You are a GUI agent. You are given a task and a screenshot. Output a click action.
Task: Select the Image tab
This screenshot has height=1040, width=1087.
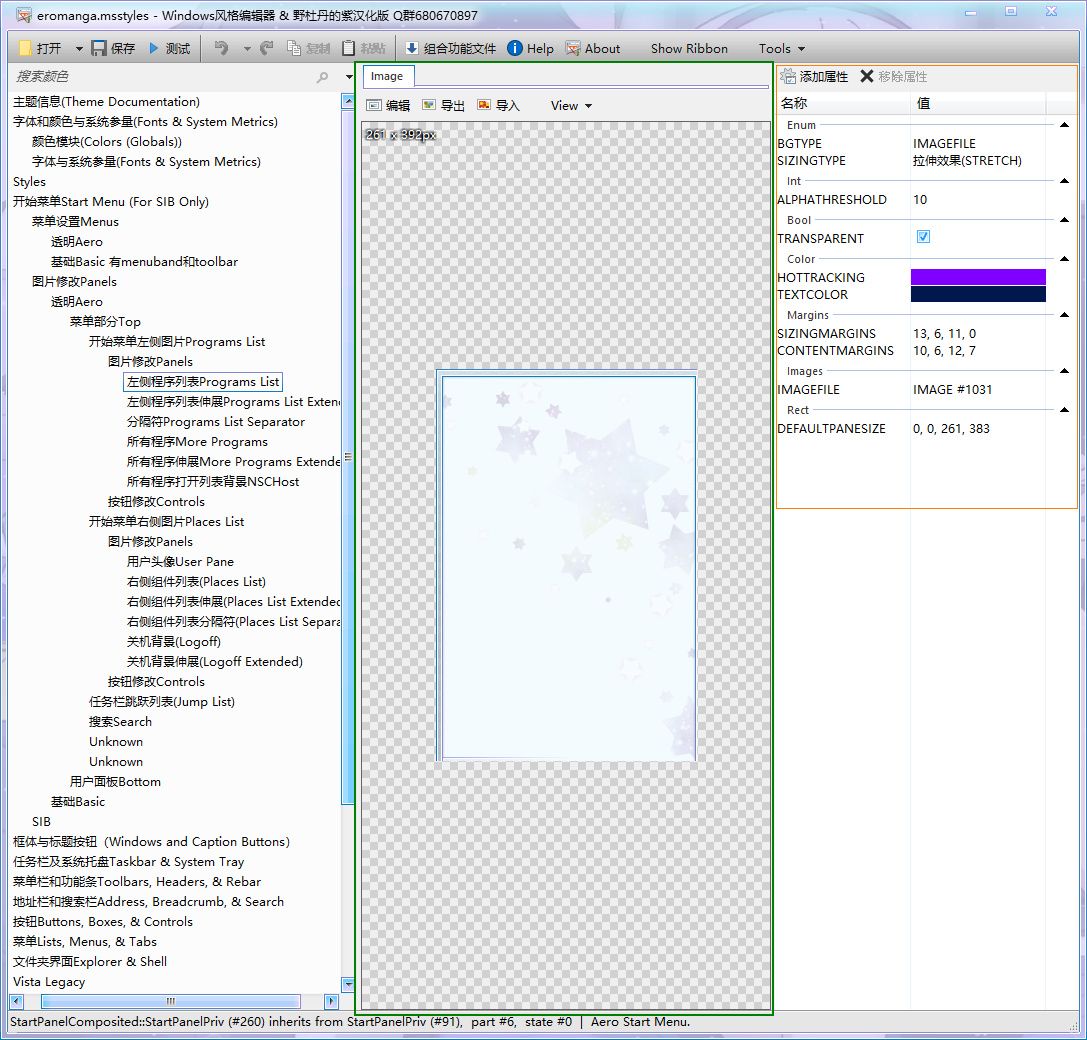click(387, 76)
